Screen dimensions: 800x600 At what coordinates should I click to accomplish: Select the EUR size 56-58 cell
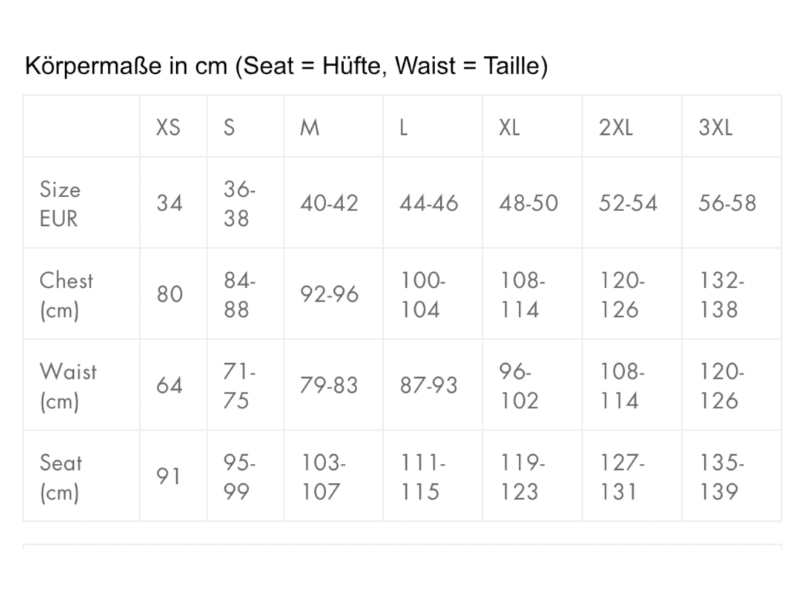coord(727,204)
